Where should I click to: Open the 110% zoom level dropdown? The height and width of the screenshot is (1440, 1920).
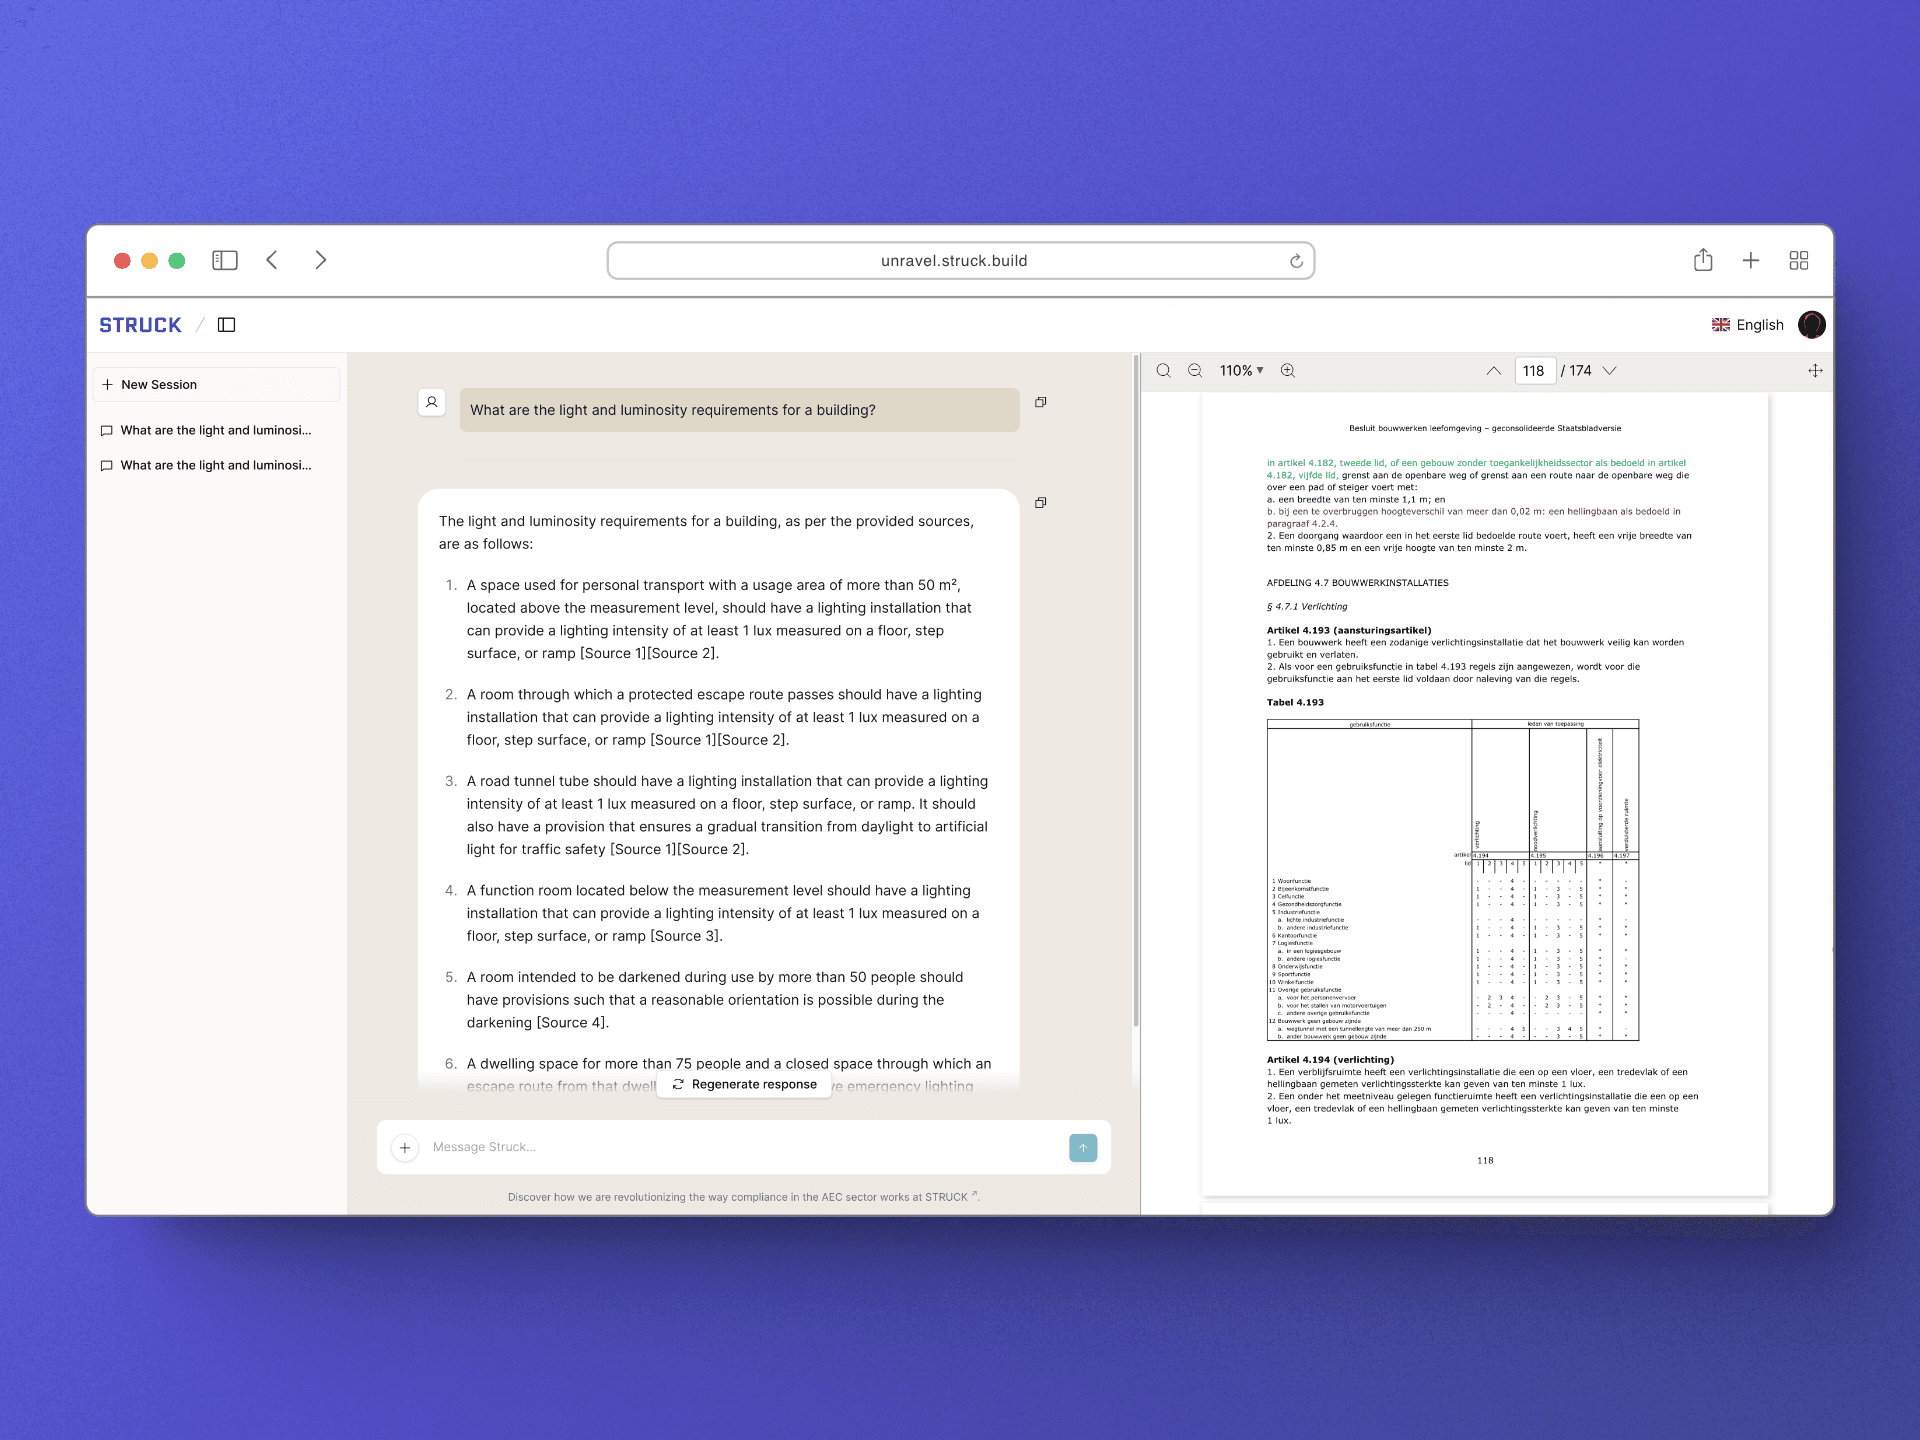(1241, 370)
